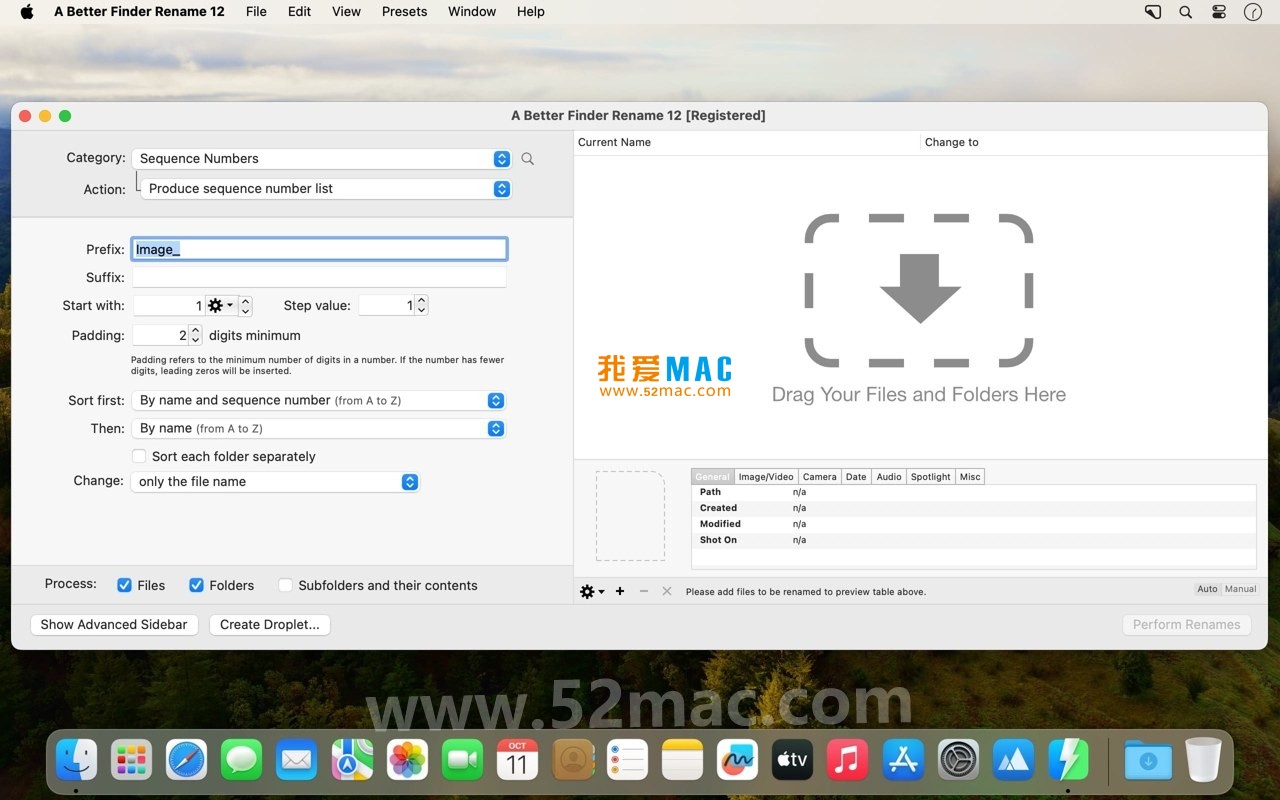Switch preview mode to Manual
The height and width of the screenshot is (800, 1280).
tap(1241, 589)
